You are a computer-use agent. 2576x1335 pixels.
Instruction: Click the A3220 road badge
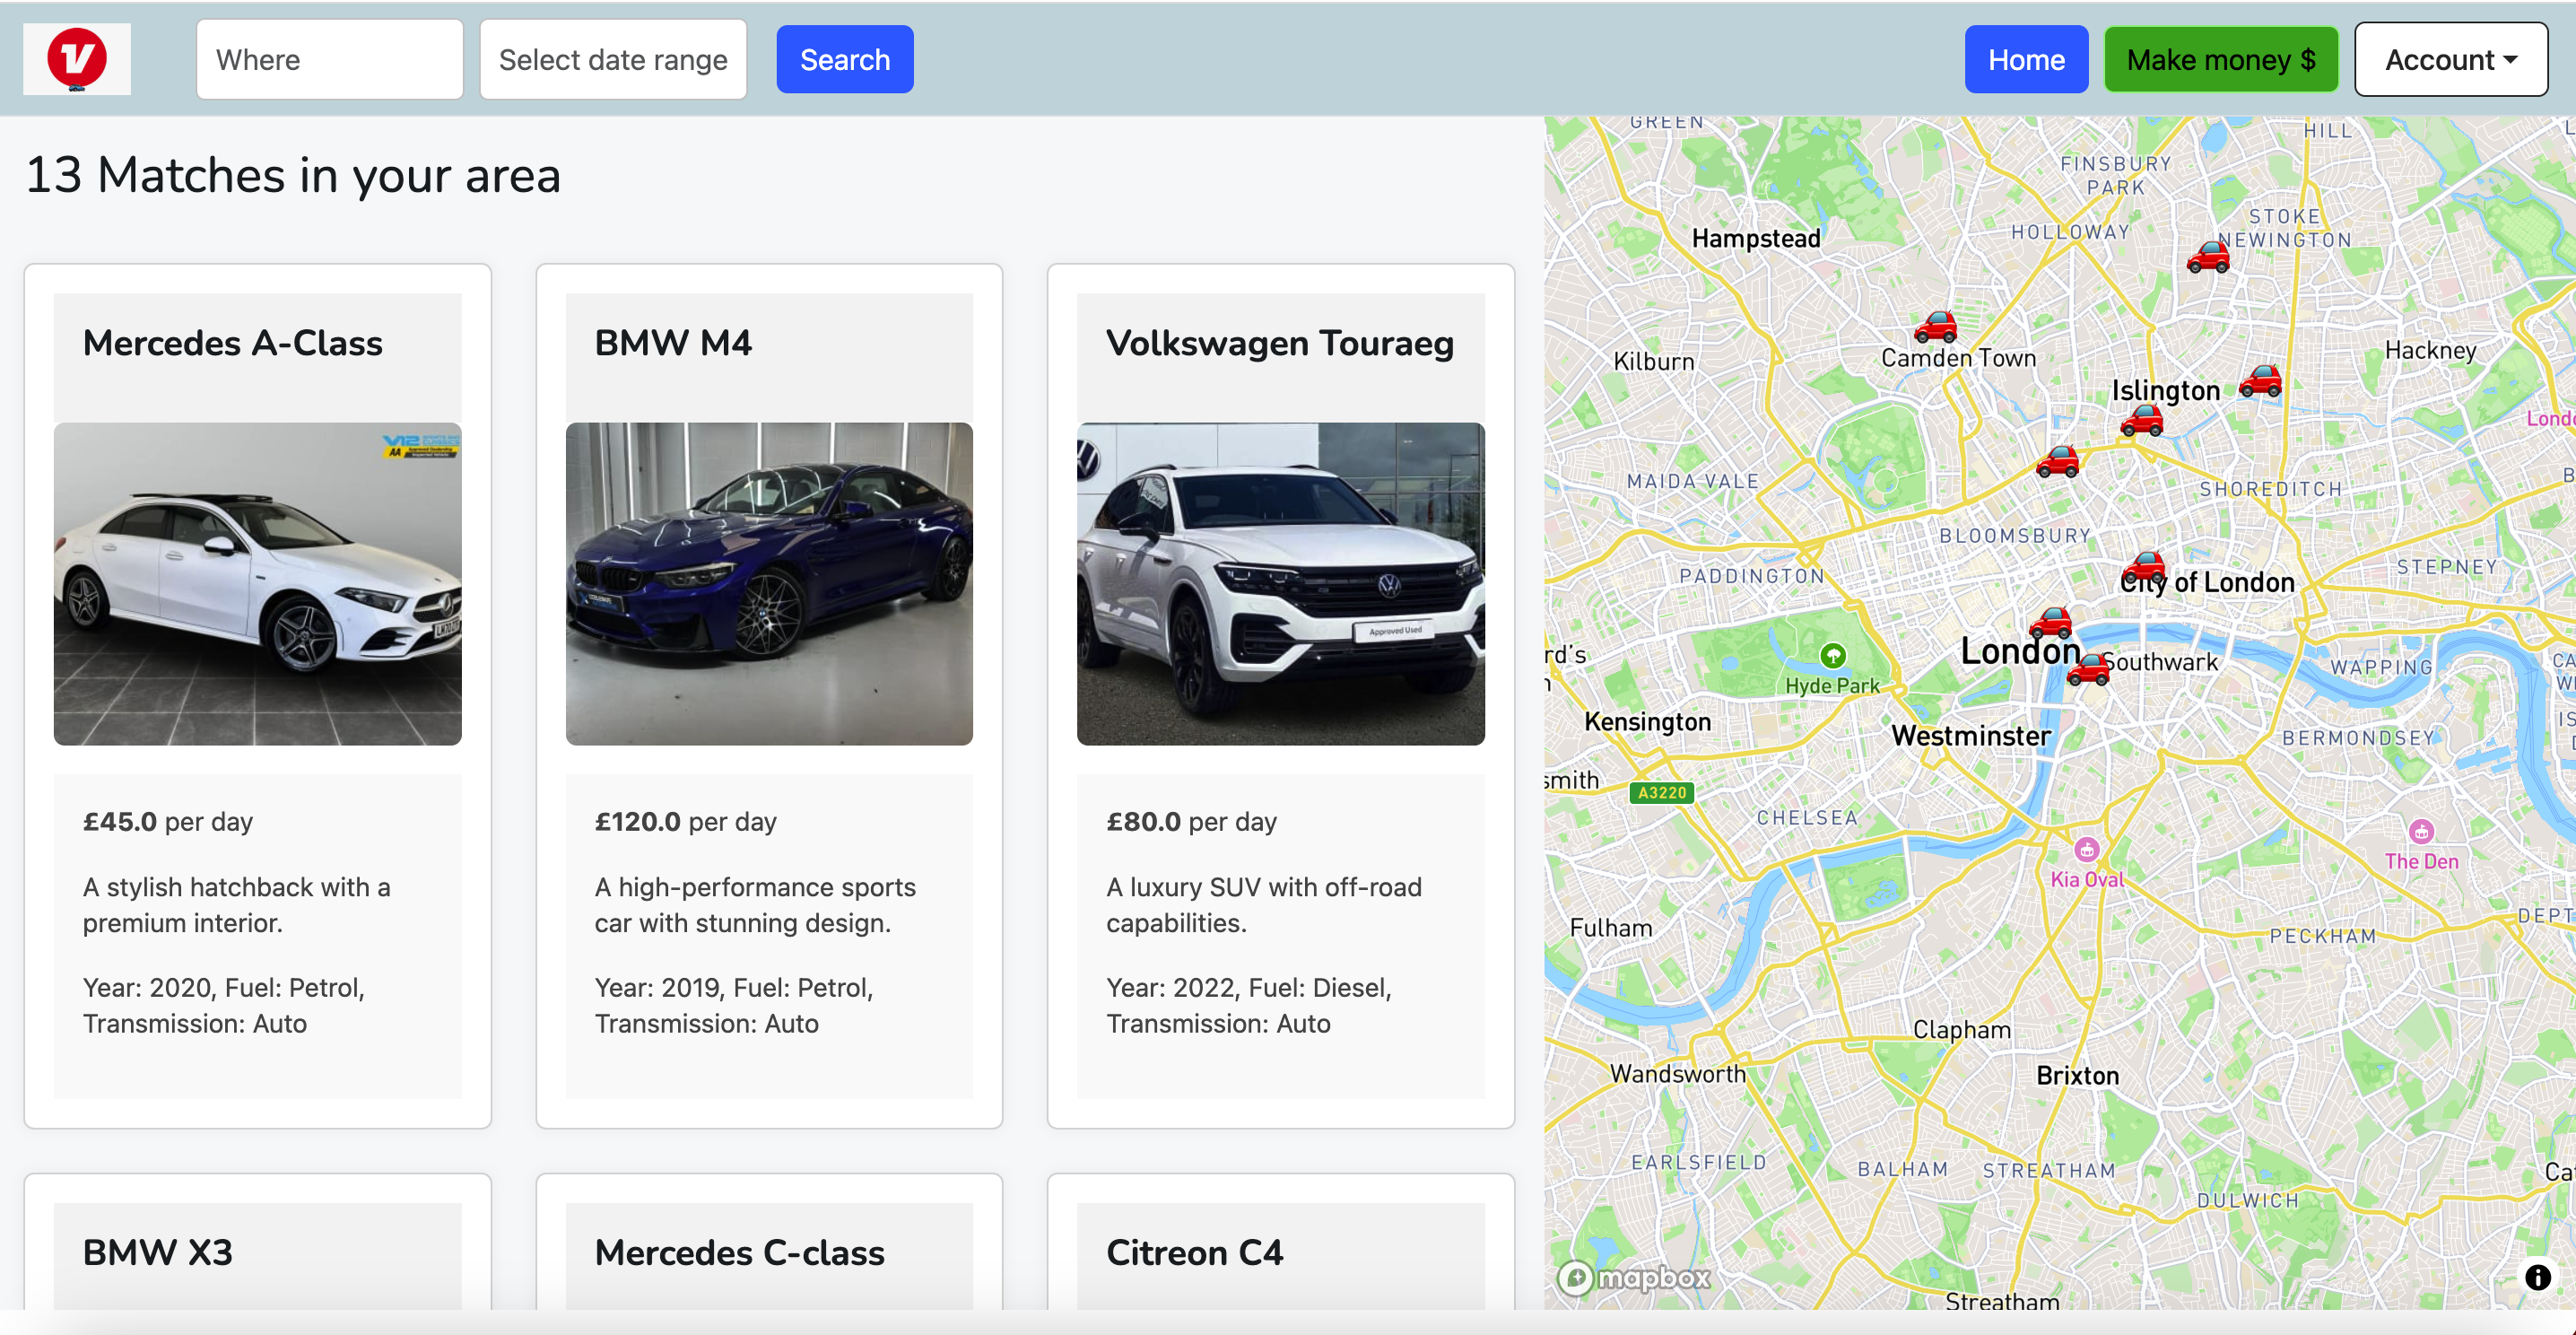point(1661,792)
